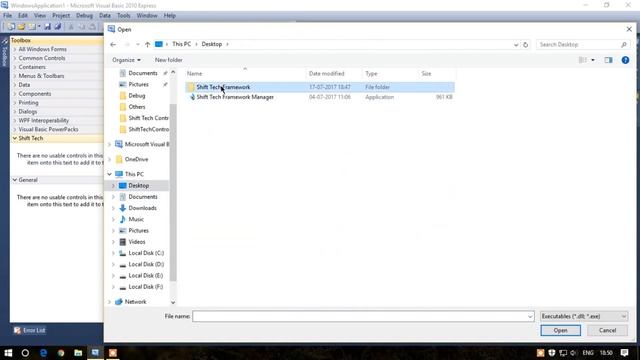Go back in Open dialog navigation
The height and width of the screenshot is (360, 640).
pyautogui.click(x=113, y=44)
